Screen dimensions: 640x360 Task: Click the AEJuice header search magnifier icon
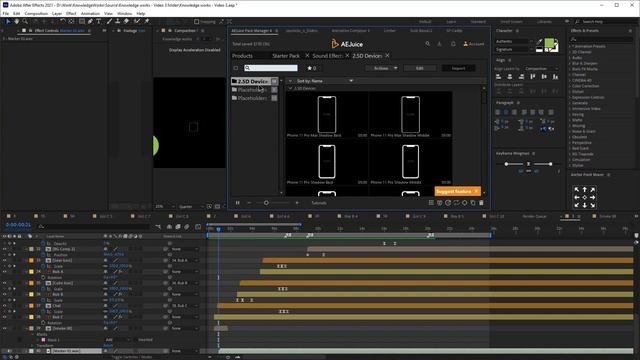tap(427, 44)
